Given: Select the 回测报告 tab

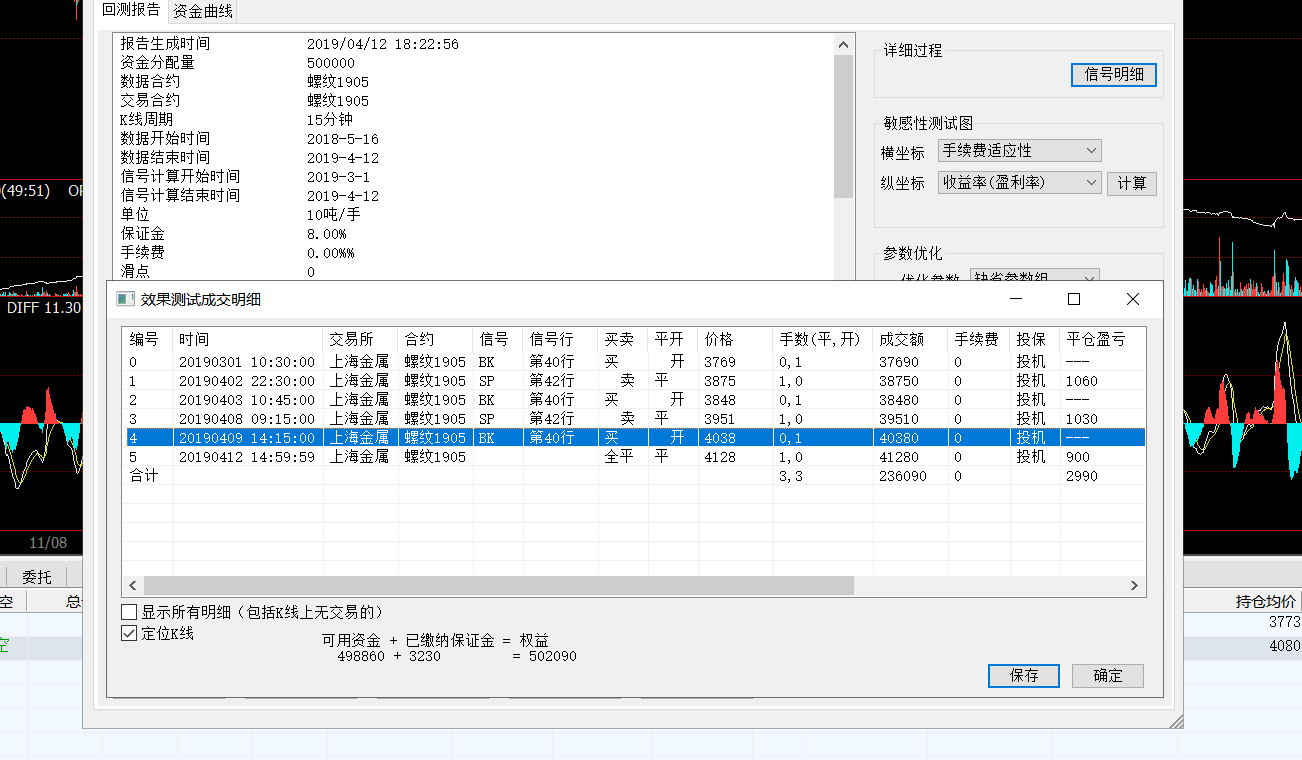Looking at the screenshot, I should (x=131, y=11).
